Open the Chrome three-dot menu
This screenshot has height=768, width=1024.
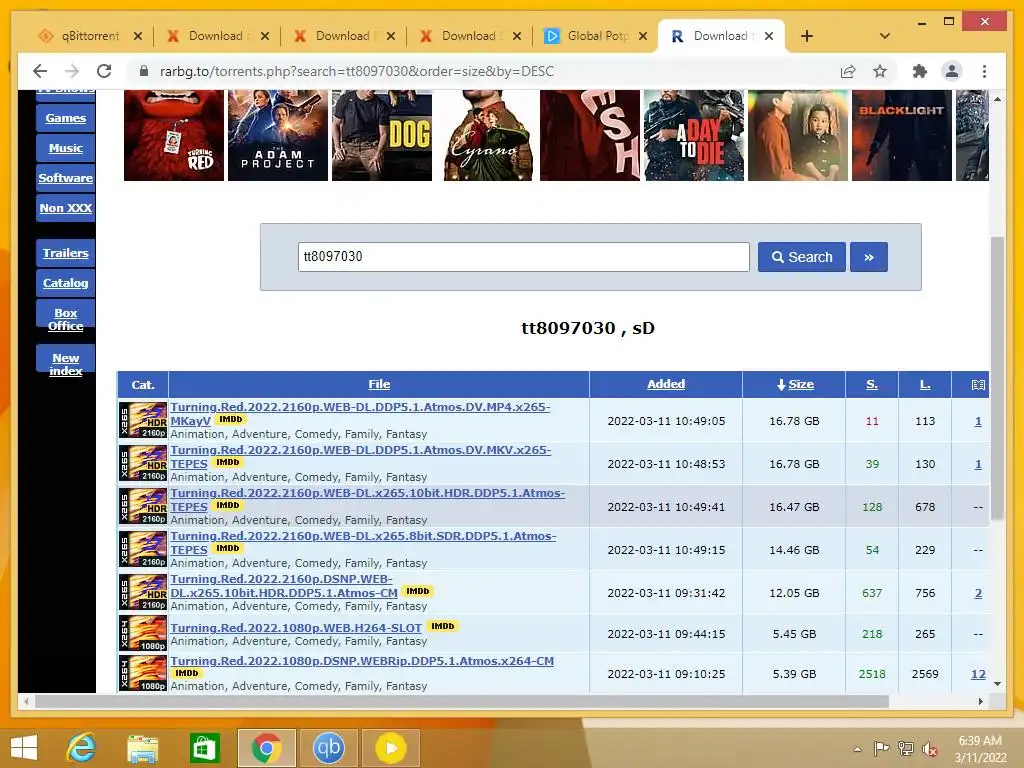(x=984, y=71)
